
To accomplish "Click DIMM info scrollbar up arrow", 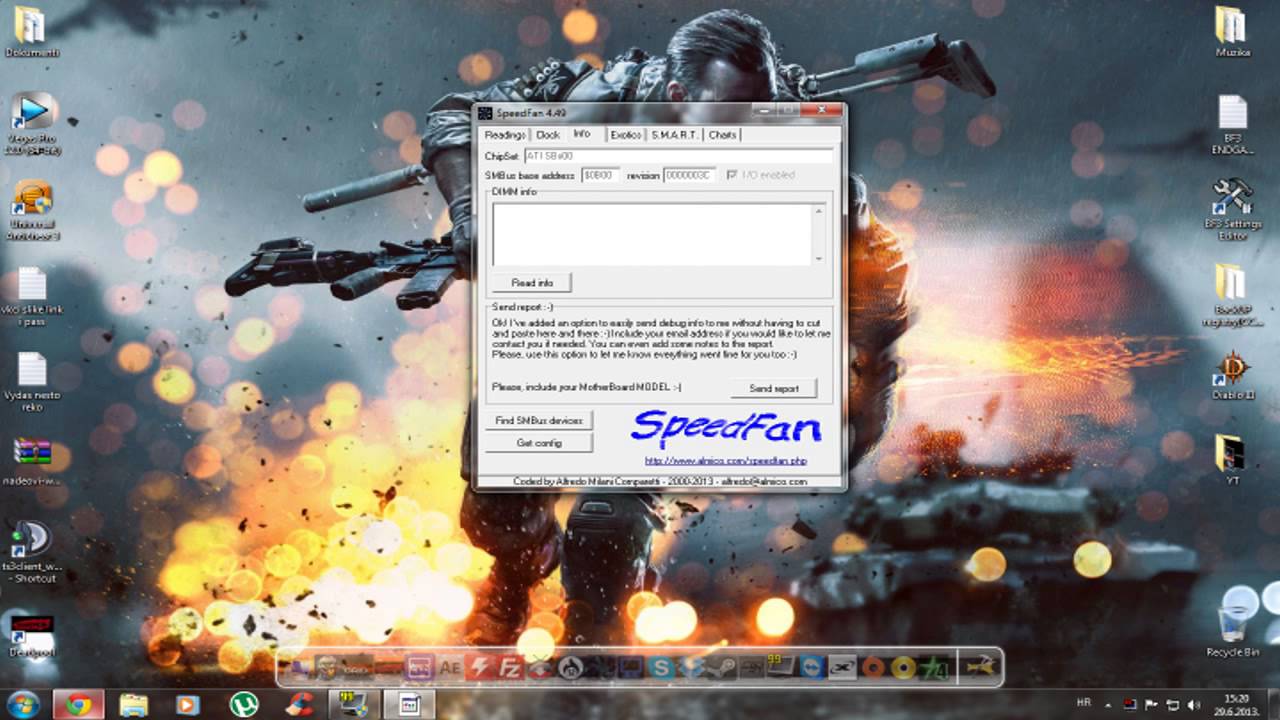I will [819, 211].
